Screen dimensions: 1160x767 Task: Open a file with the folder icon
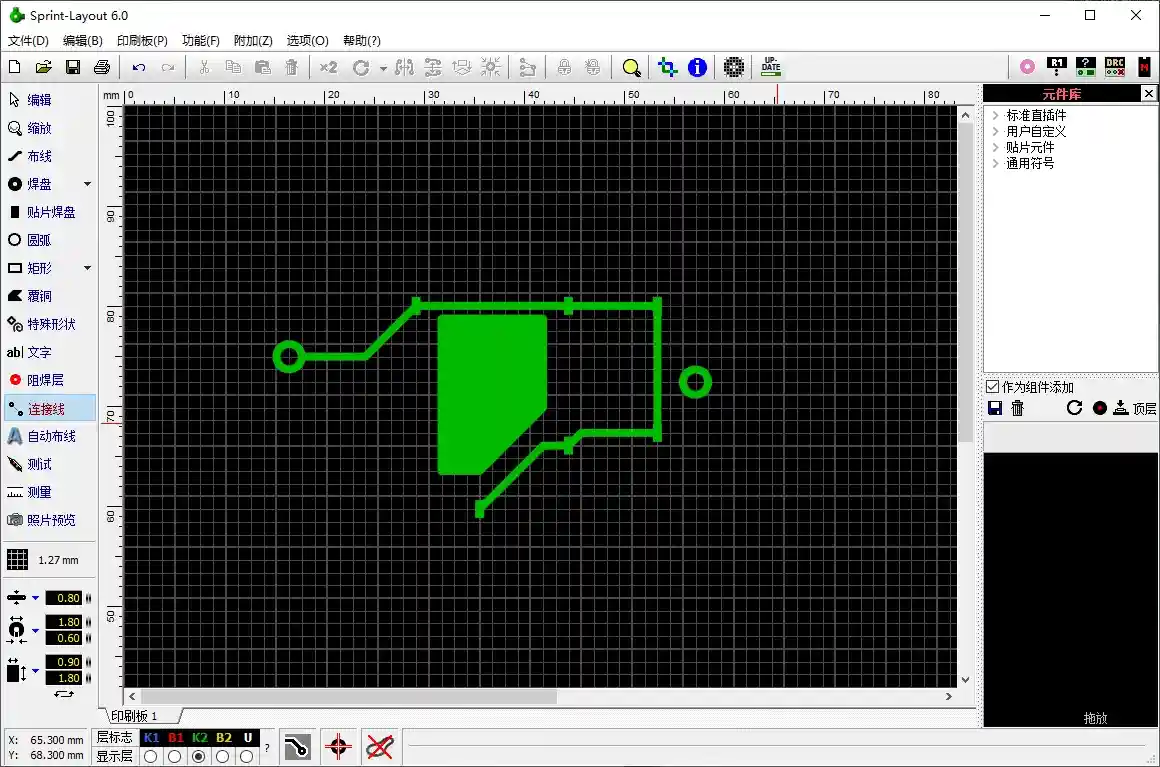coord(44,67)
